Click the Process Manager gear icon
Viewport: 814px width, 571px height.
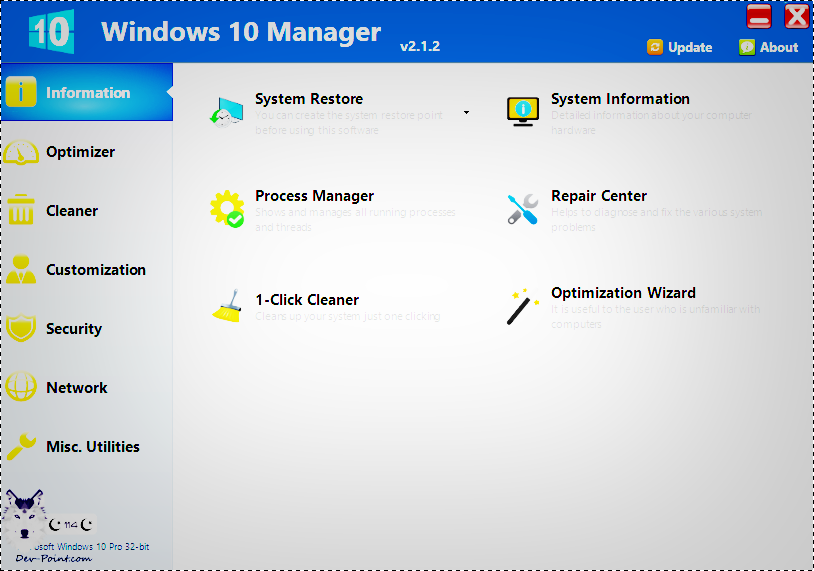coord(227,209)
